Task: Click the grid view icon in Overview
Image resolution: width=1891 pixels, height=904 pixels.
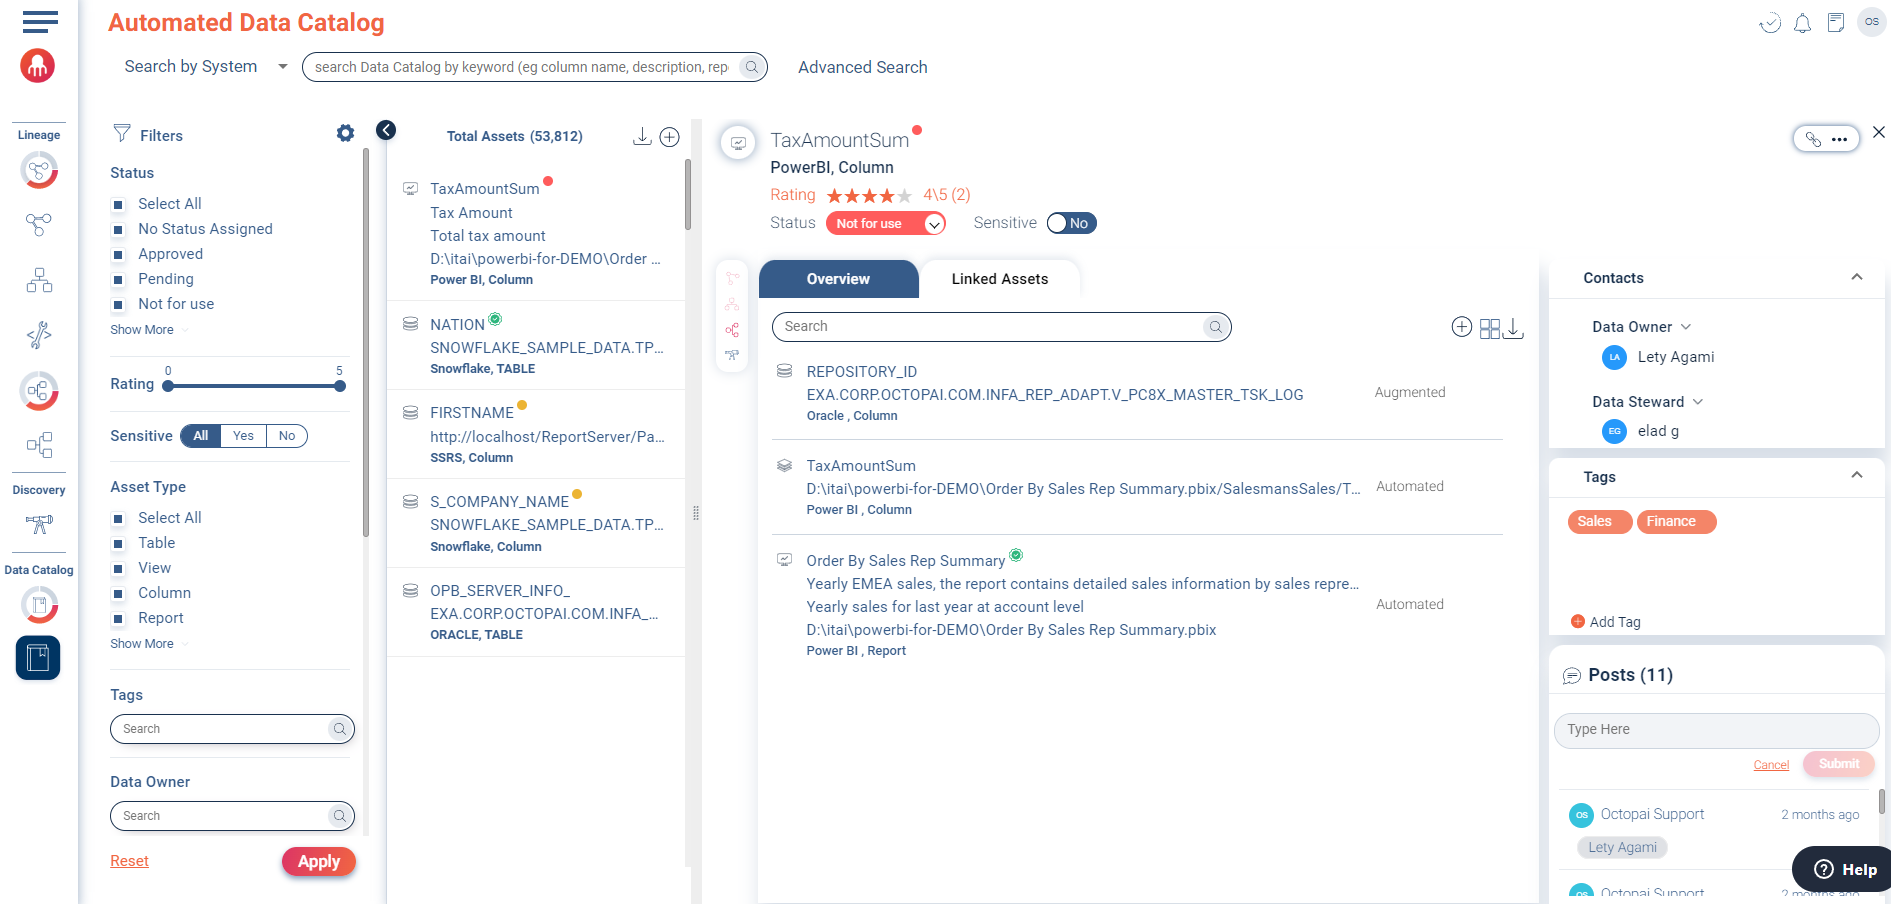Action: tap(1489, 328)
